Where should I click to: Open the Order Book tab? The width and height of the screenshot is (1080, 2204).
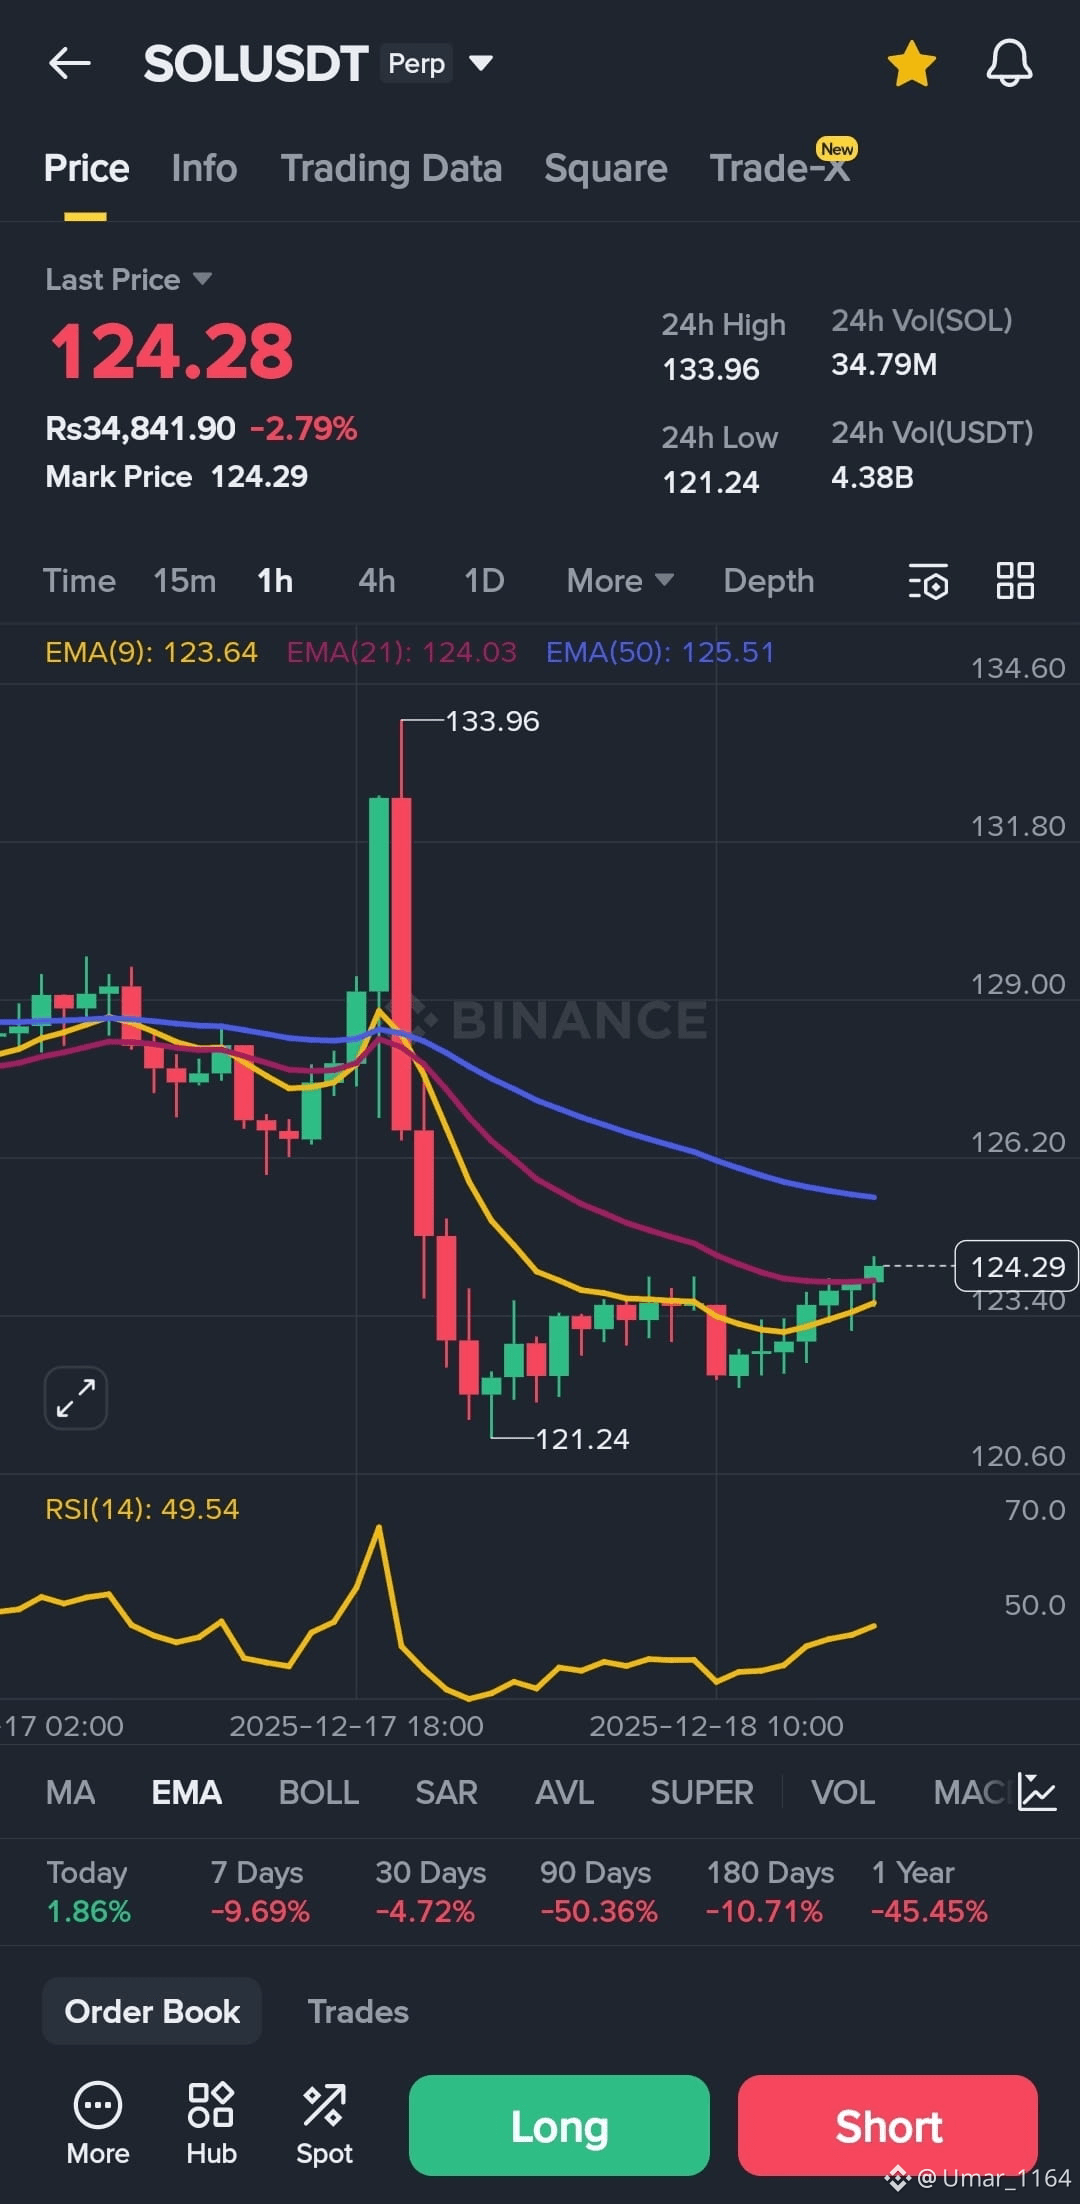152,2011
